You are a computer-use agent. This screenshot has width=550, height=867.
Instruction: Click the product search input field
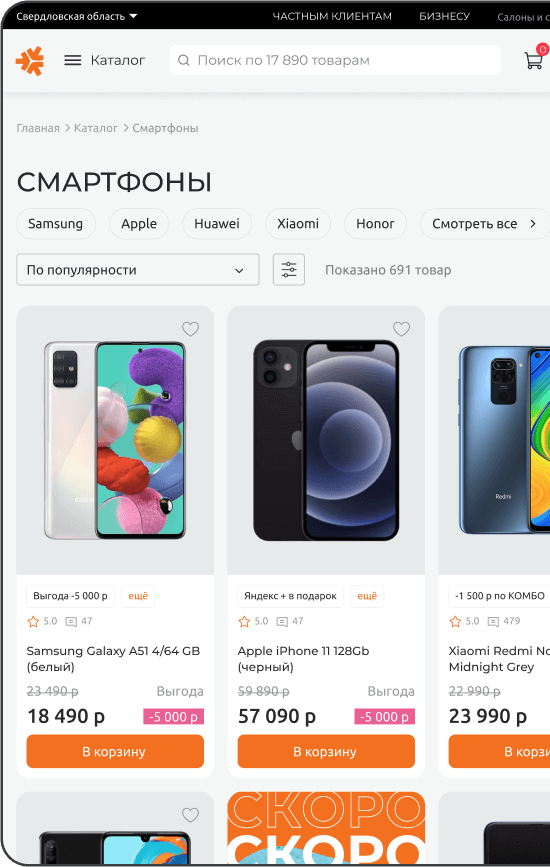(335, 60)
